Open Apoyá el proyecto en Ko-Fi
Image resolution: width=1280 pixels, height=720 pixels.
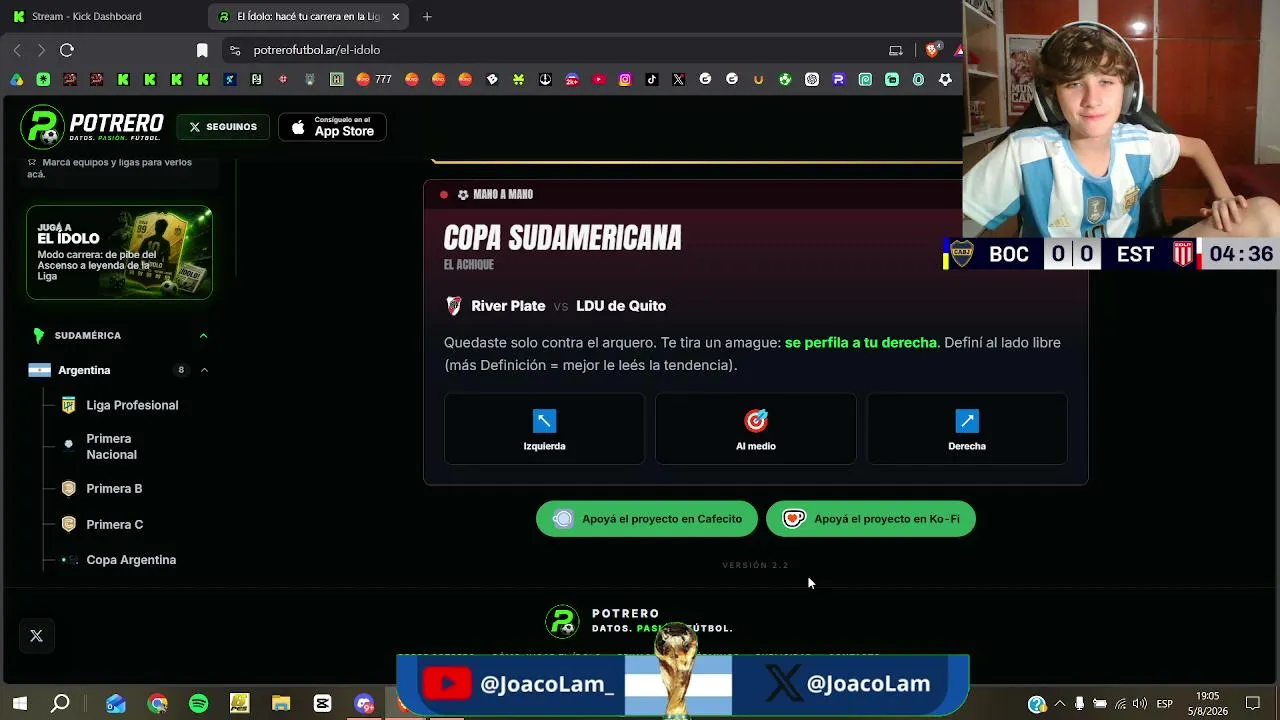coord(871,519)
